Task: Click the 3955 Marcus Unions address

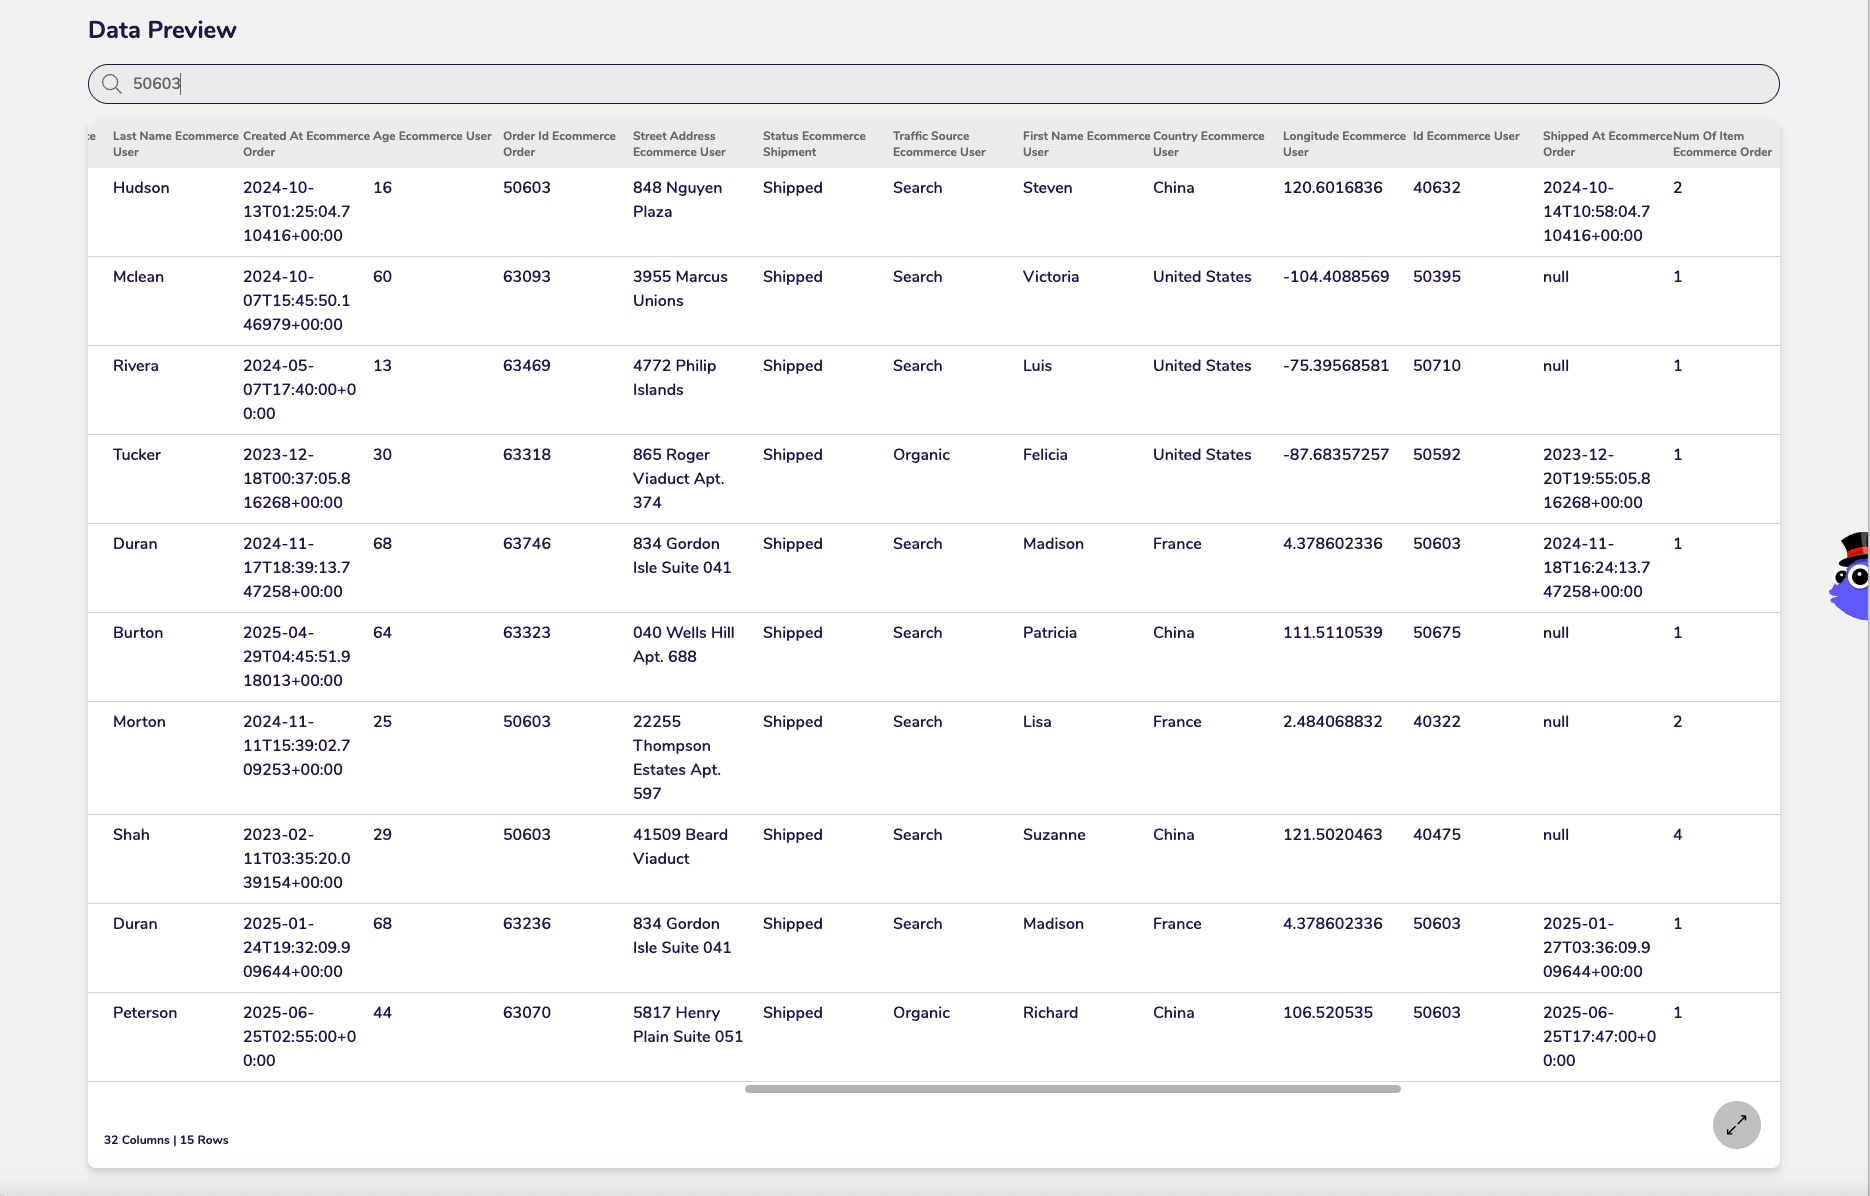Action: tap(680, 289)
